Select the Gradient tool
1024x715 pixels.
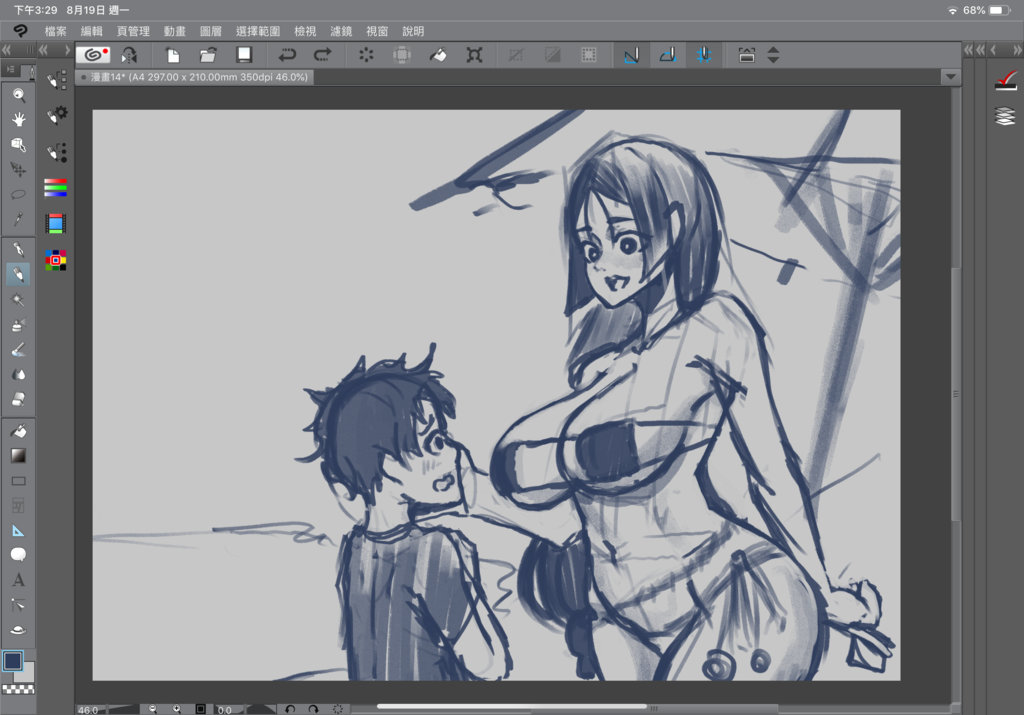click(x=18, y=456)
